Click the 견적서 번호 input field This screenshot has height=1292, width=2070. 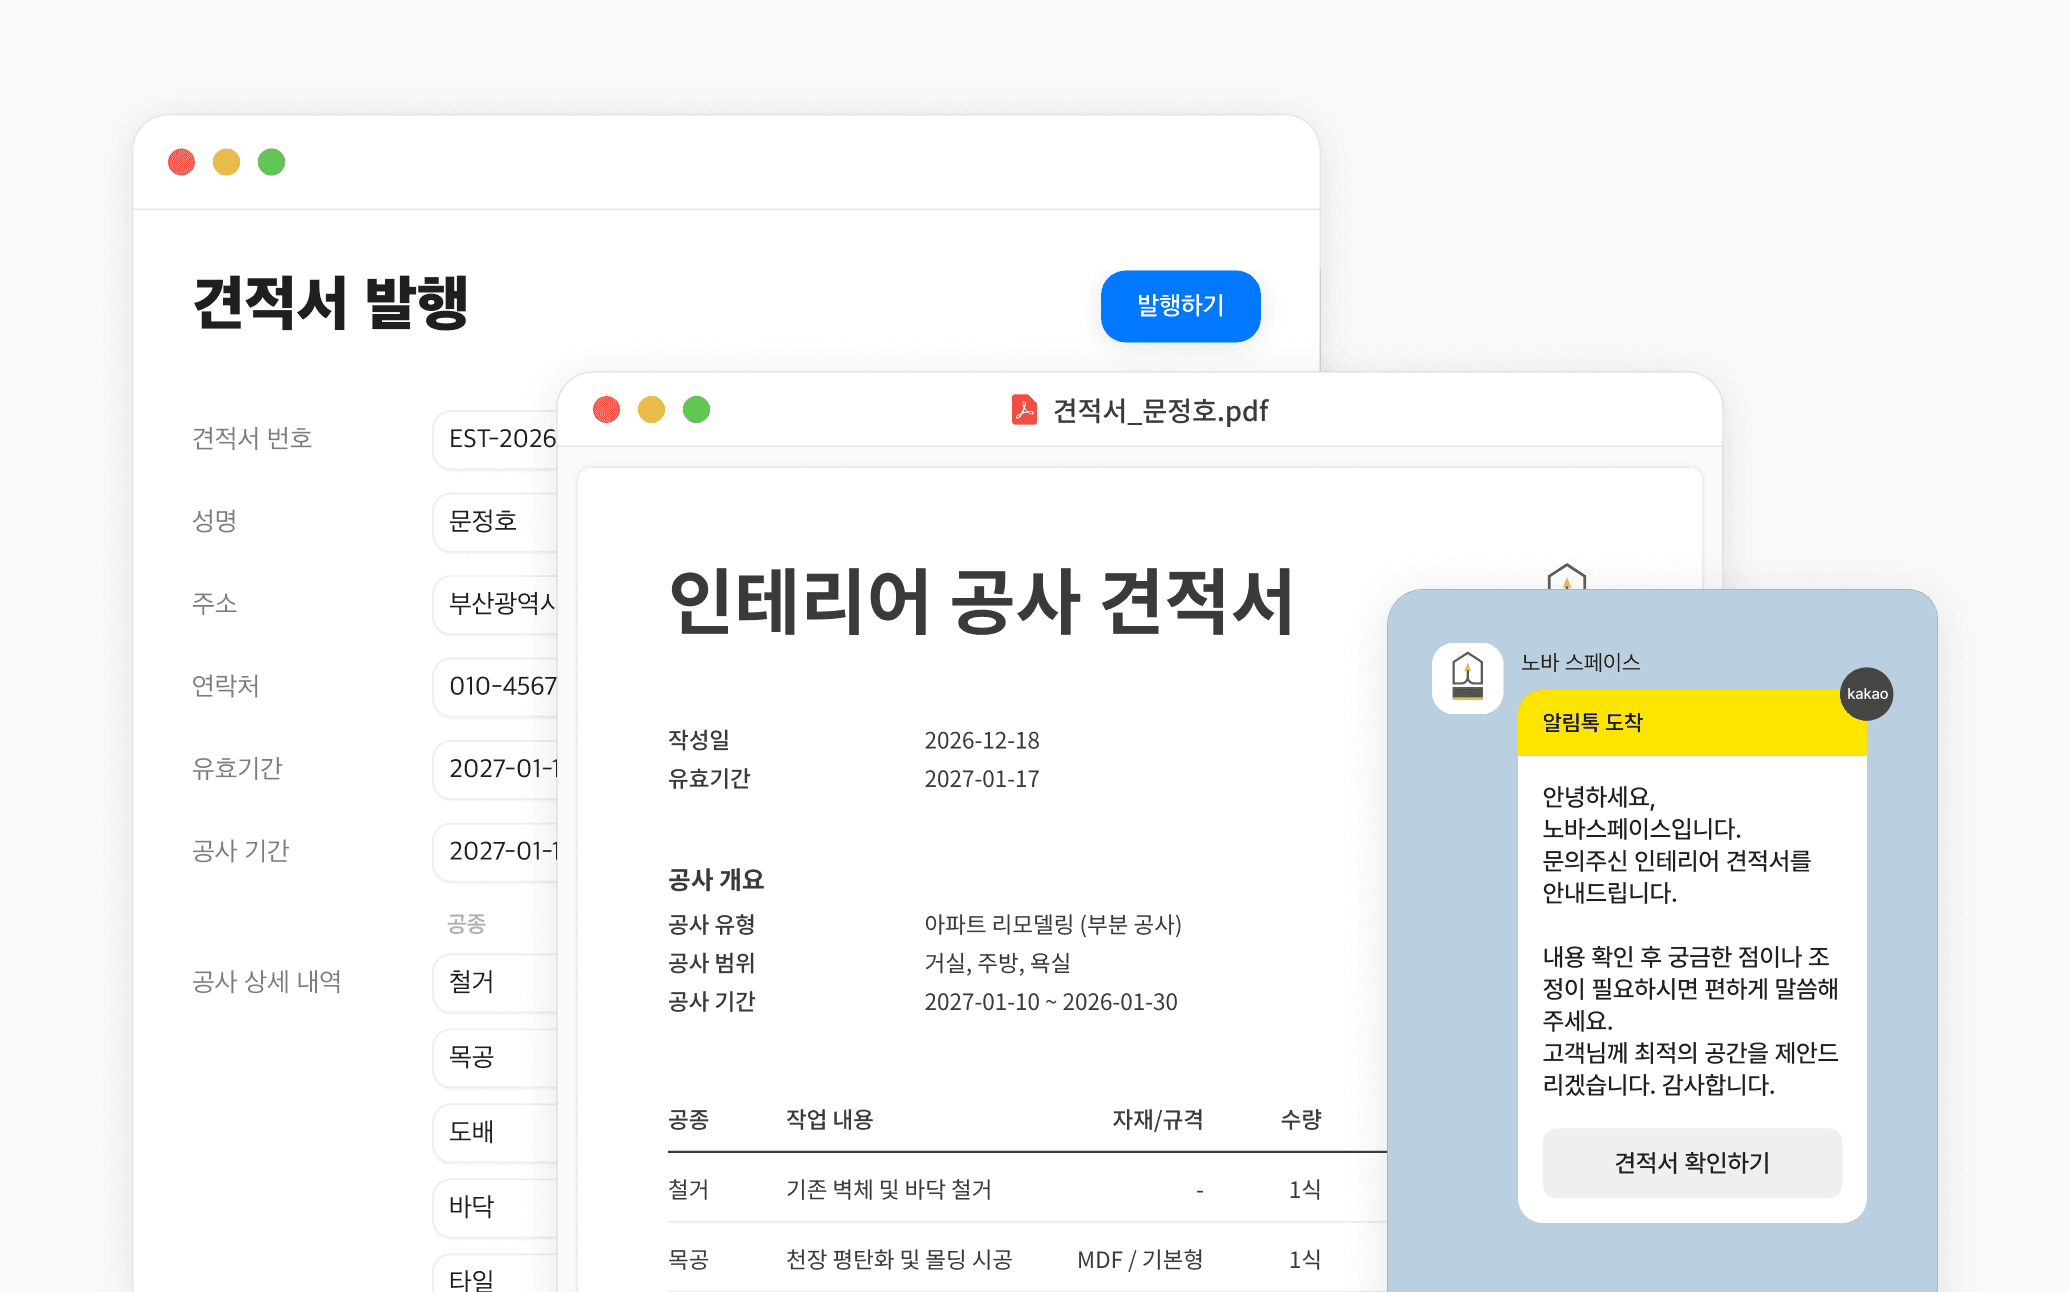pos(497,439)
